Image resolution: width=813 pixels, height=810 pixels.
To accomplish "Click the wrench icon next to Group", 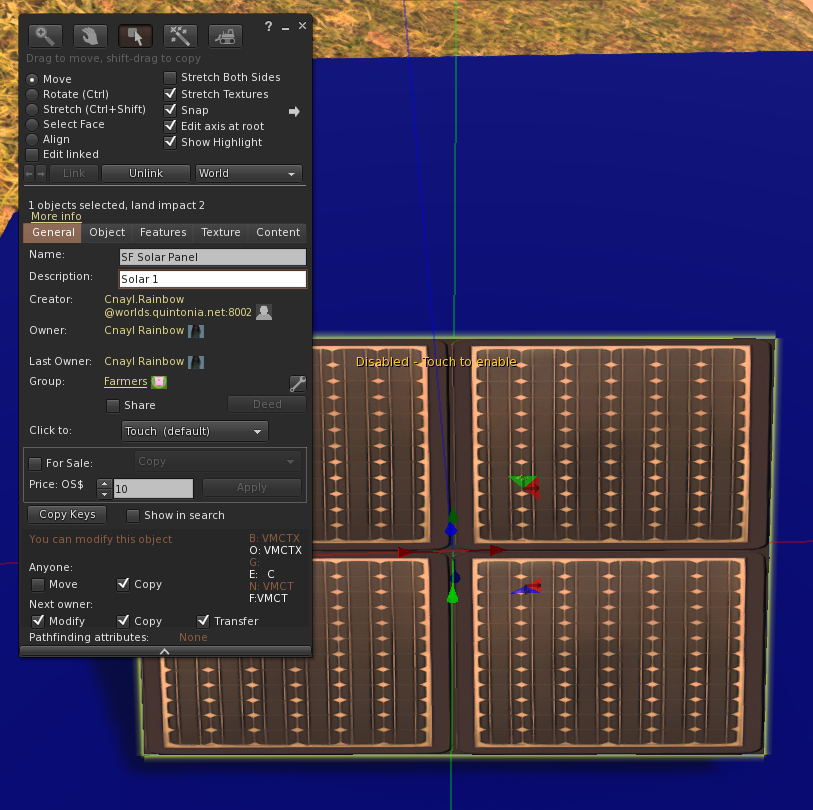I will pos(297,383).
